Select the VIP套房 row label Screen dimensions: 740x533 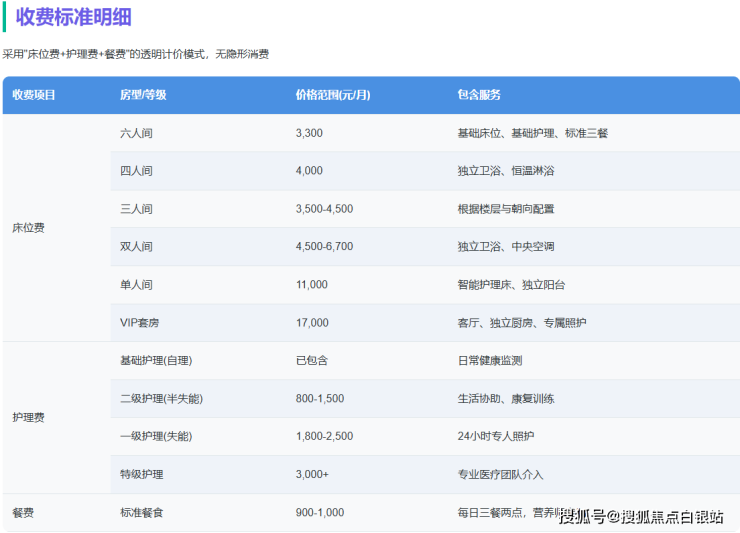pyautogui.click(x=140, y=323)
